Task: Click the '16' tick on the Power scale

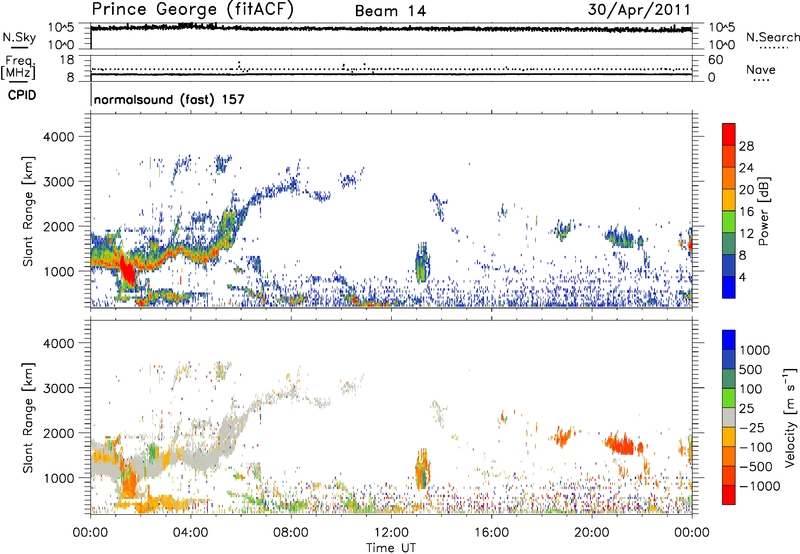Action: click(746, 212)
